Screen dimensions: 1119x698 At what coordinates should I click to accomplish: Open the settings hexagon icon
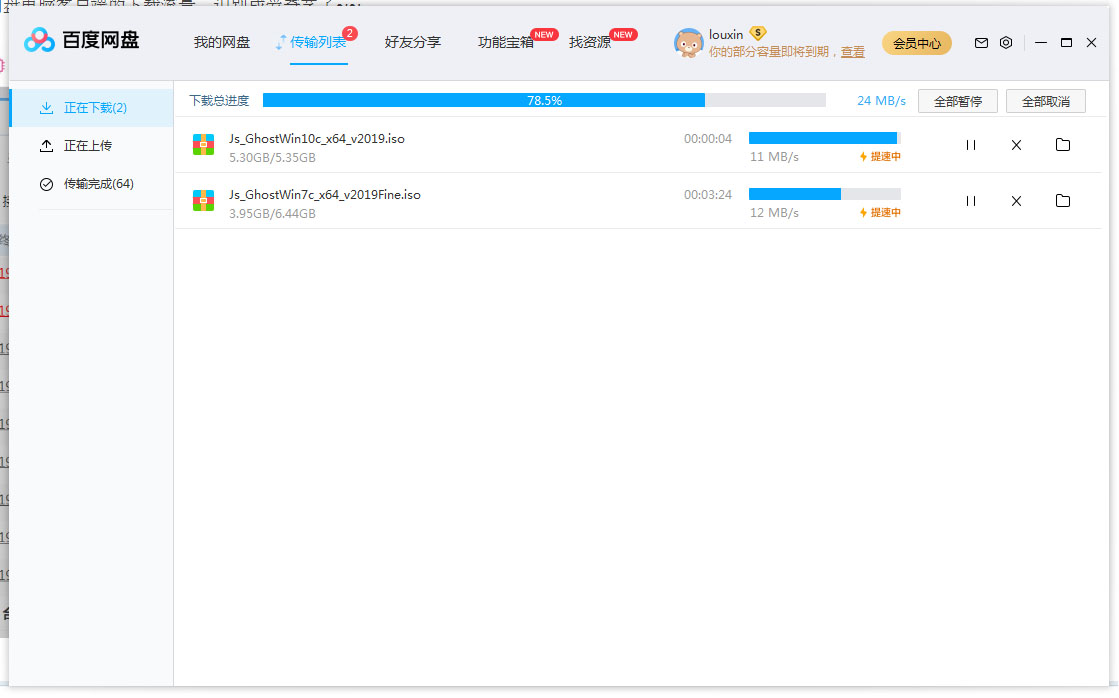[1006, 43]
